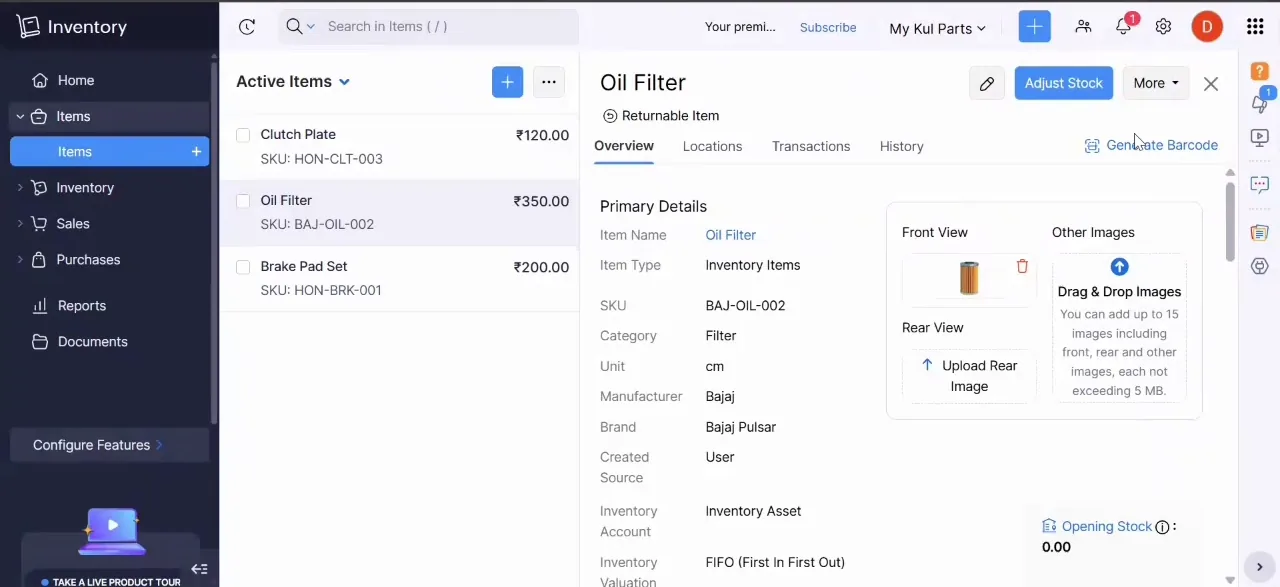This screenshot has height=587, width=1280.
Task: Open the three-dots options in Active Items
Action: point(548,82)
